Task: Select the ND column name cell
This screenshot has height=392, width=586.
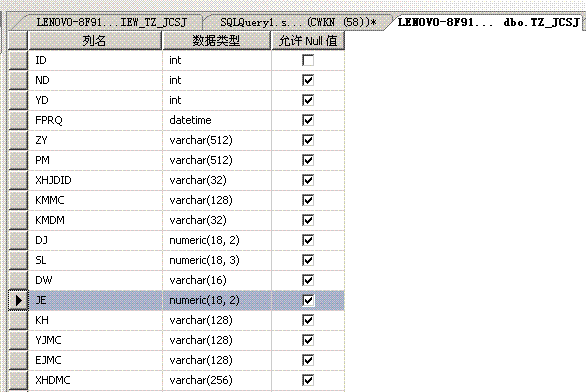Action: pos(95,80)
